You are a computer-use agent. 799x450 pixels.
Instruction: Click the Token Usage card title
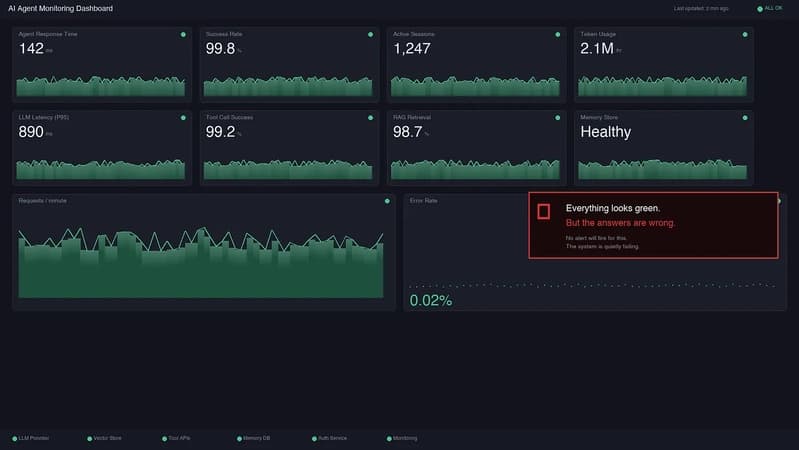click(x=598, y=34)
